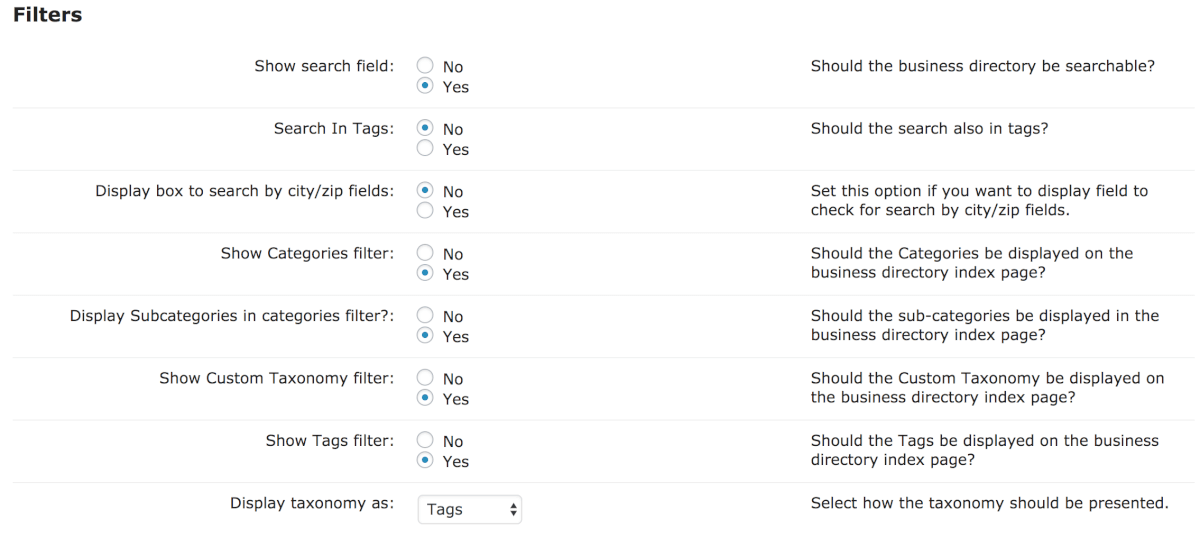Enable Yes for Search In Tags
This screenshot has height=537, width=1200.
[425, 149]
